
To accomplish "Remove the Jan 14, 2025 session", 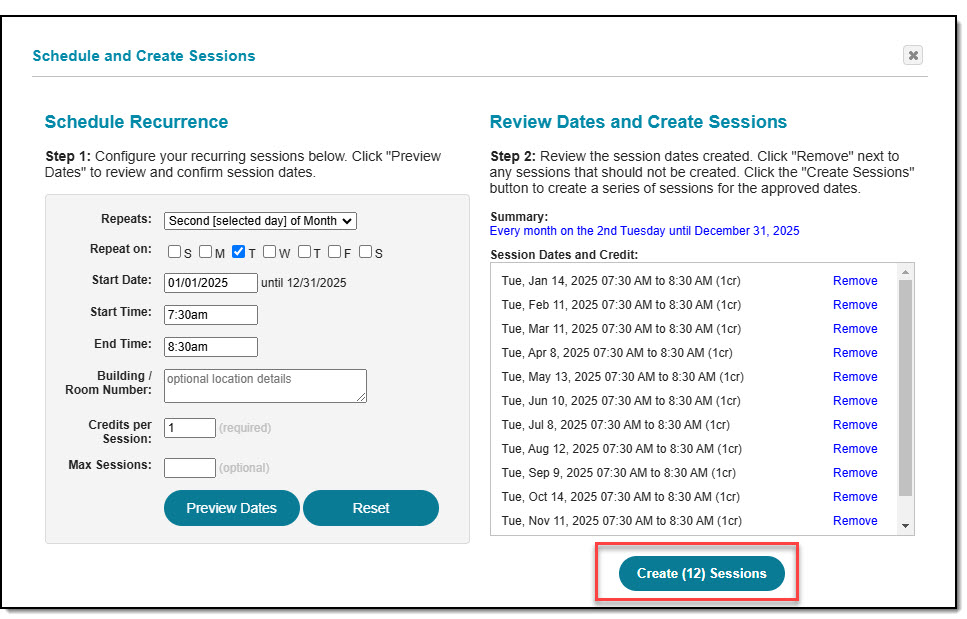I will click(x=855, y=281).
